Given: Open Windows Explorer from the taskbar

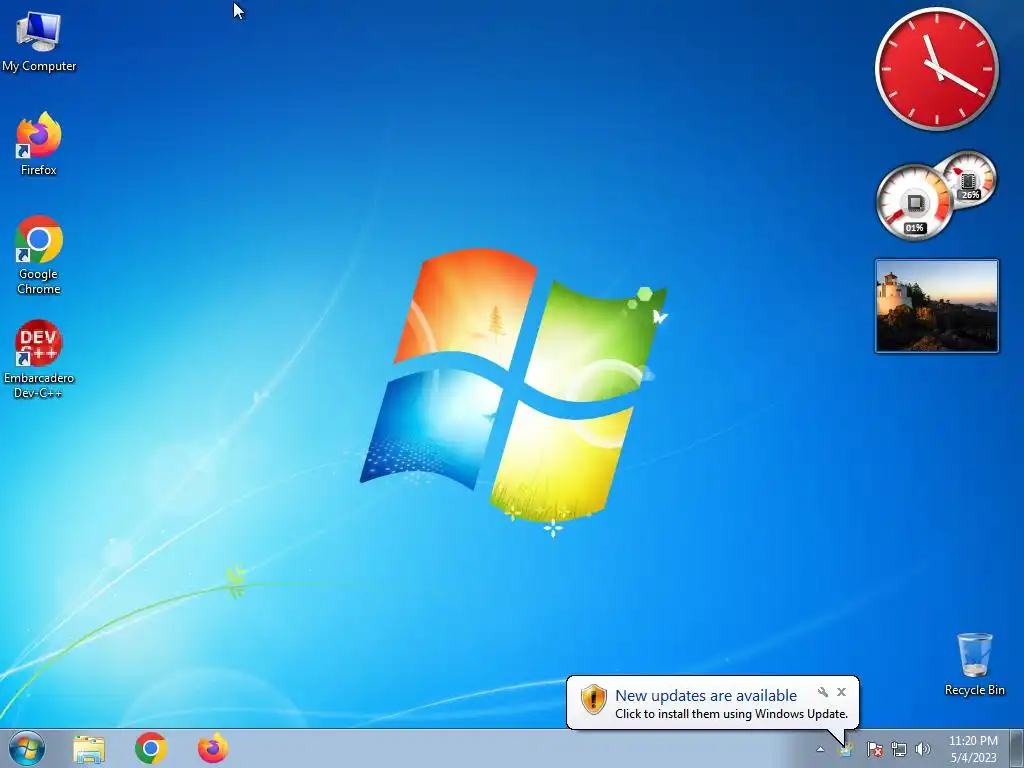Looking at the screenshot, I should 89,749.
